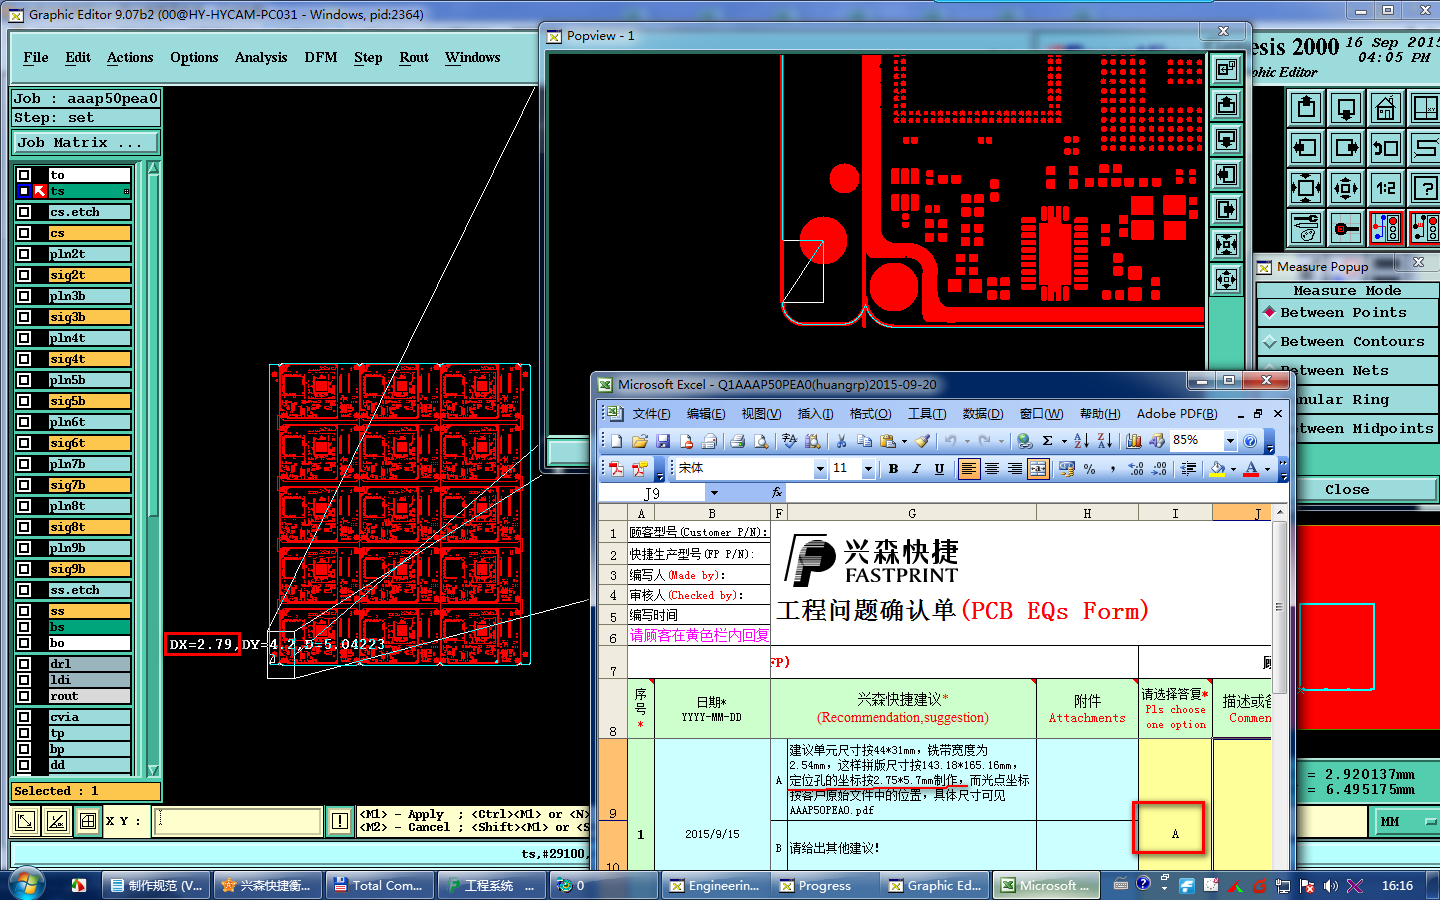Toggle the checkbox for layer 'to'
Viewport: 1440px width, 900px height.
click(24, 175)
